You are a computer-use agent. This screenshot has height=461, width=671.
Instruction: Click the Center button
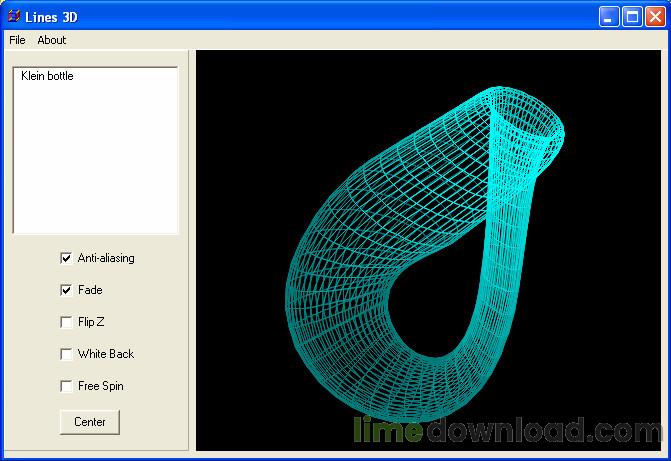[x=90, y=422]
